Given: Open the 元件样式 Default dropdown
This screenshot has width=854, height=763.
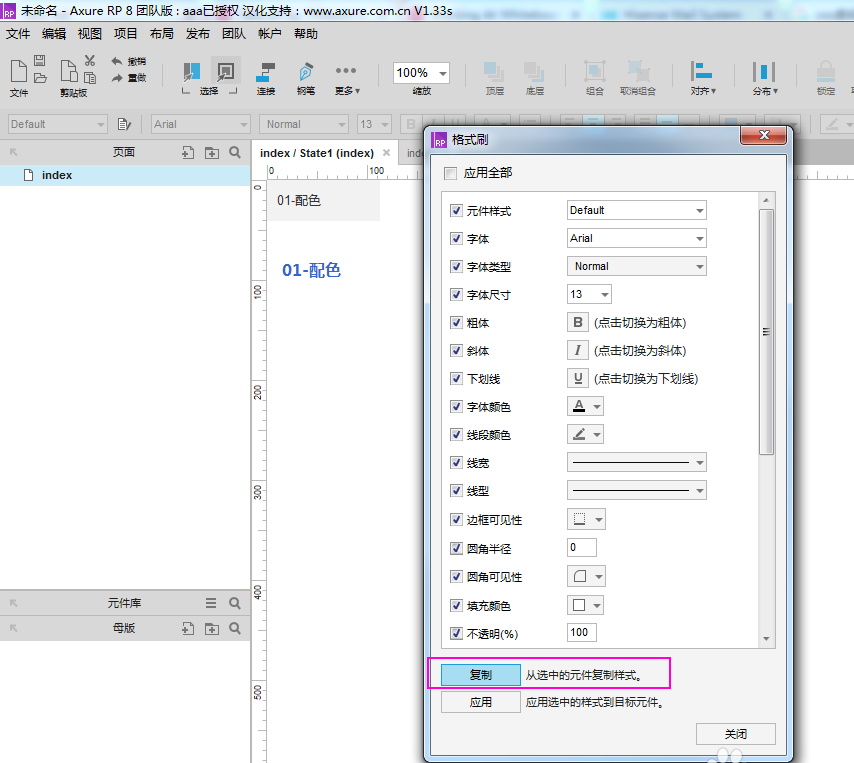Looking at the screenshot, I should [636, 211].
